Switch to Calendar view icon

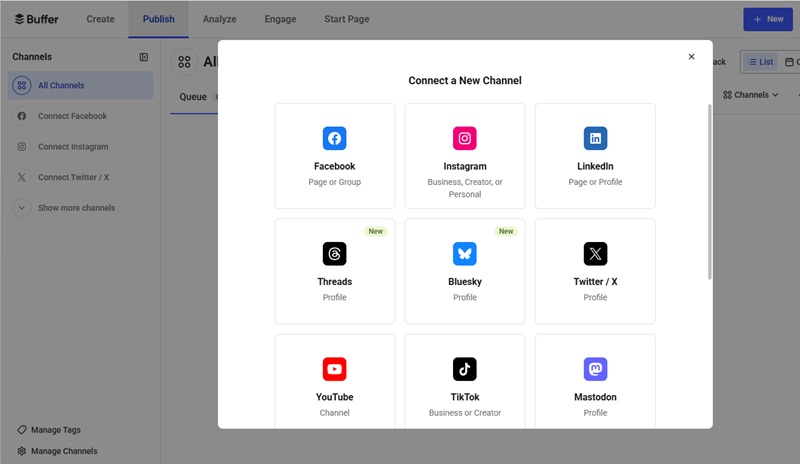click(790, 62)
